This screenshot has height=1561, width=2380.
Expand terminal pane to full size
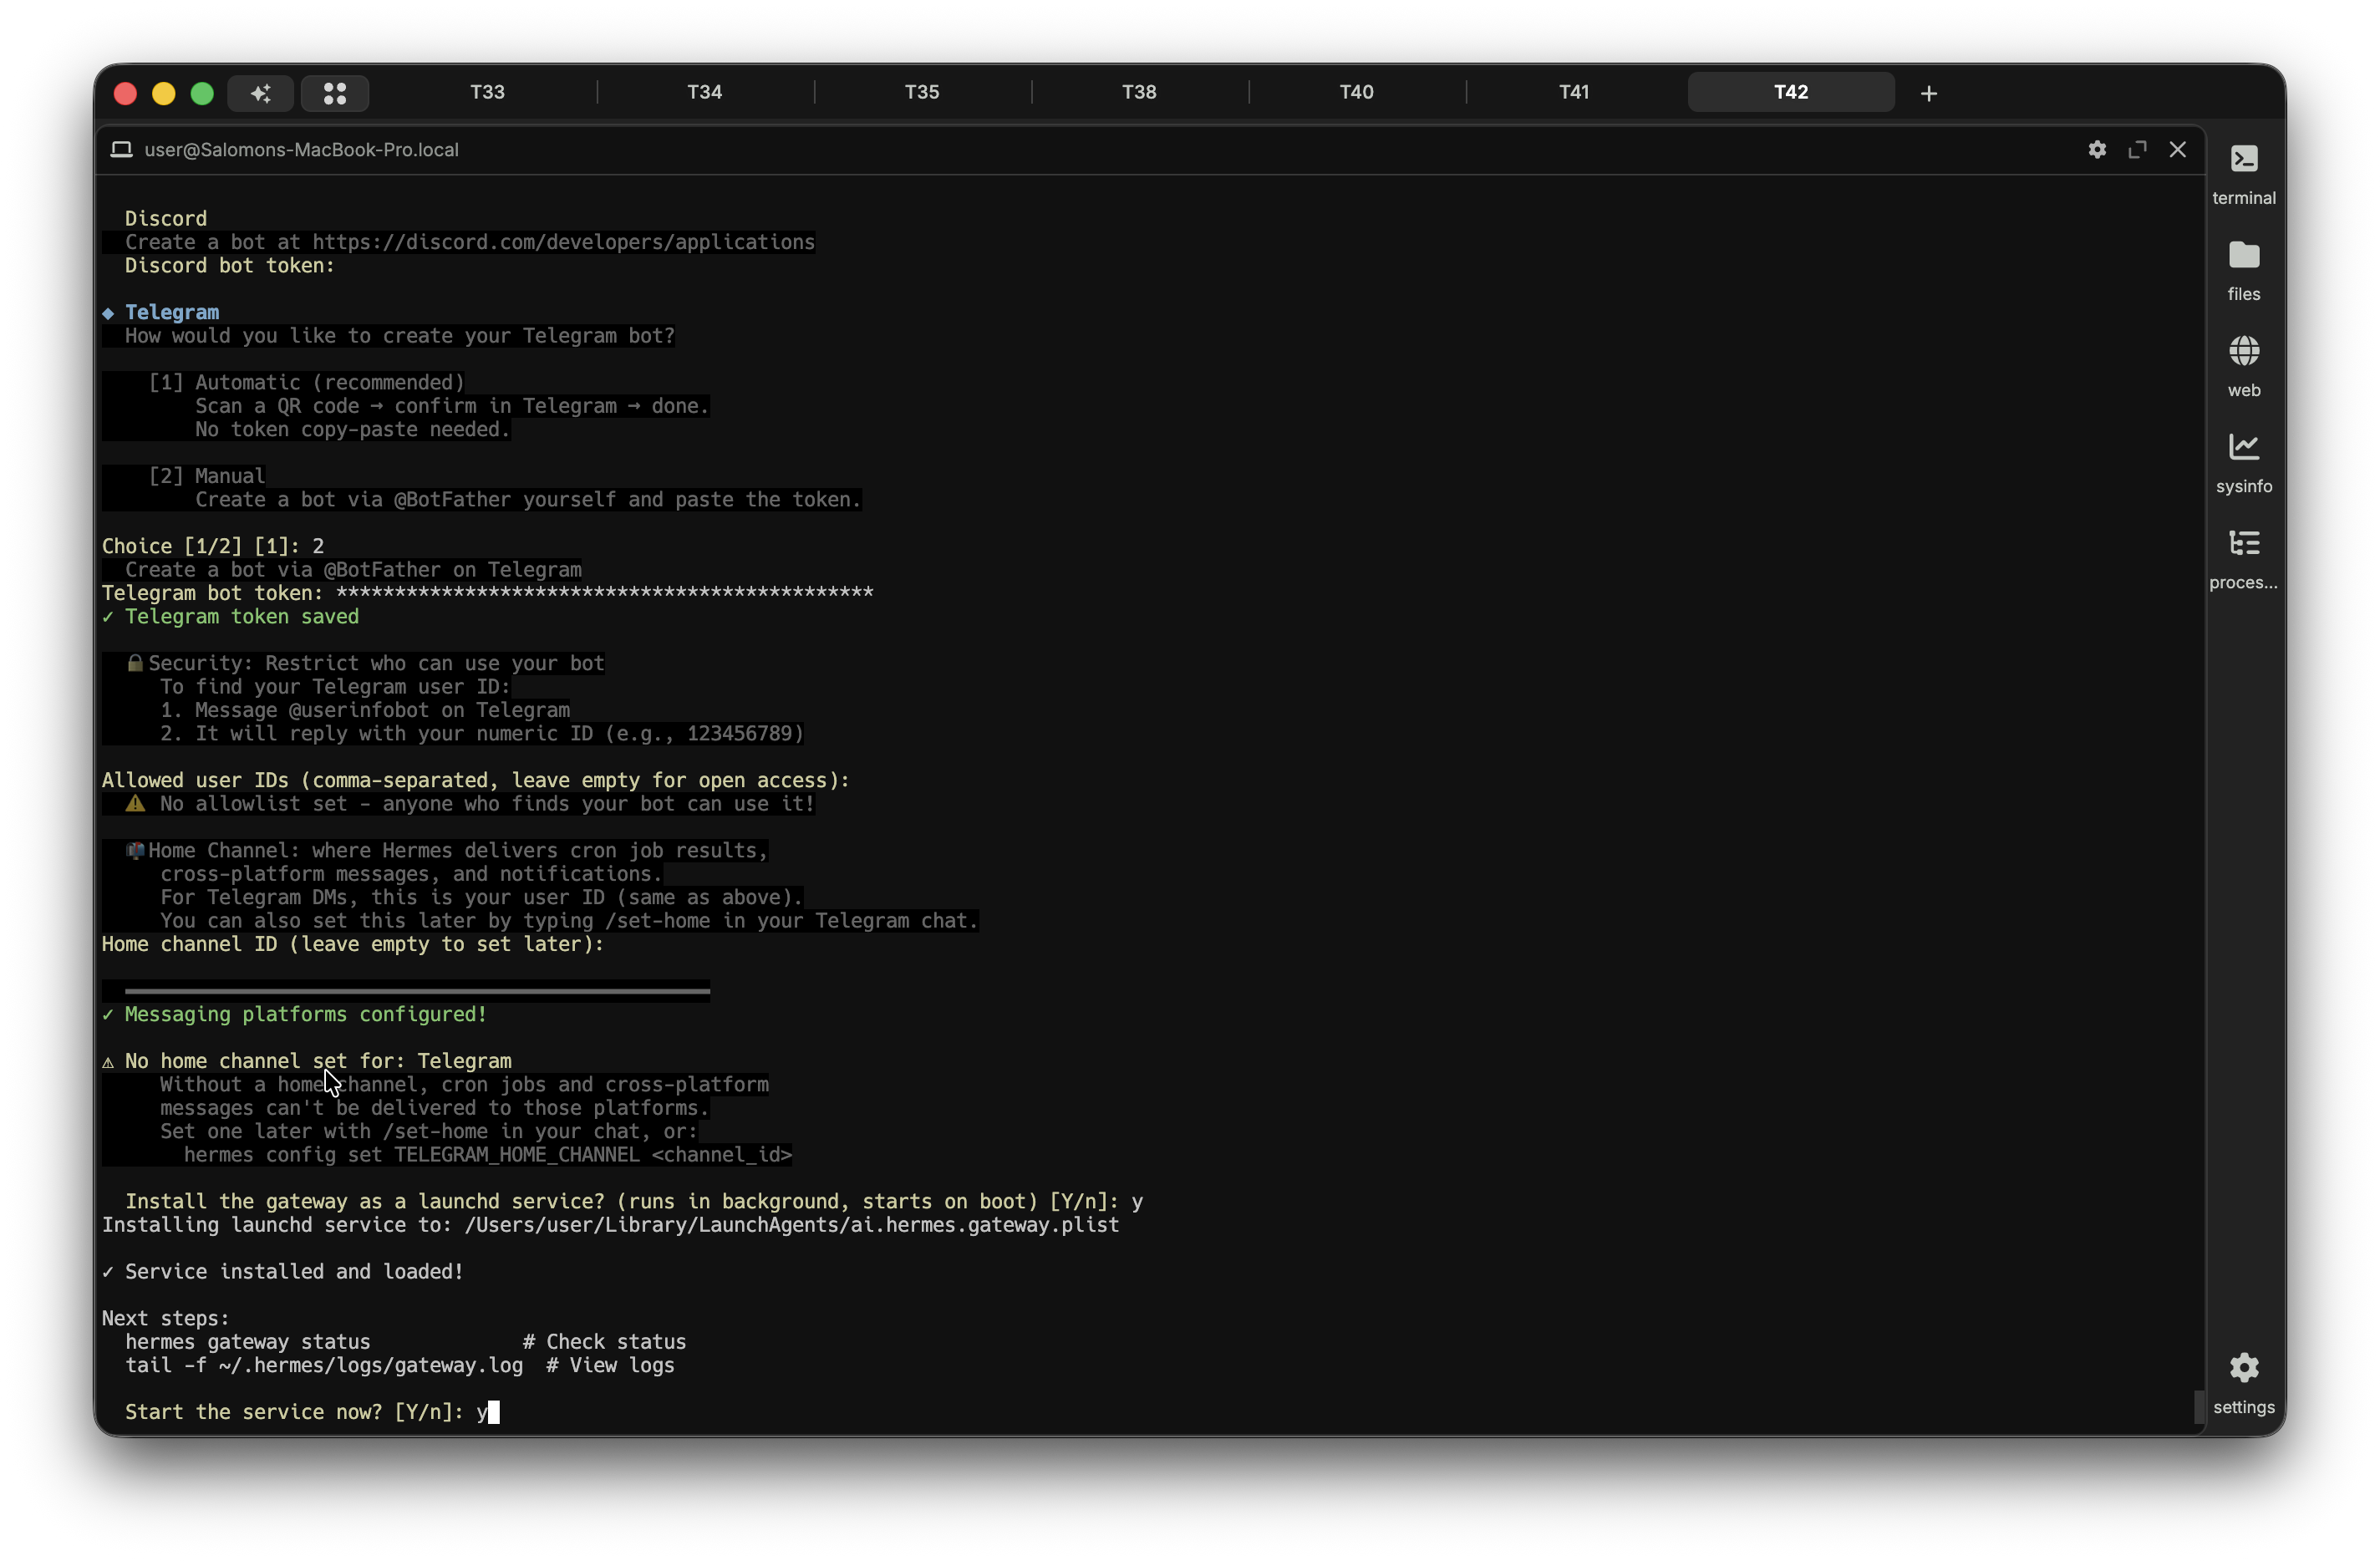[x=2137, y=149]
